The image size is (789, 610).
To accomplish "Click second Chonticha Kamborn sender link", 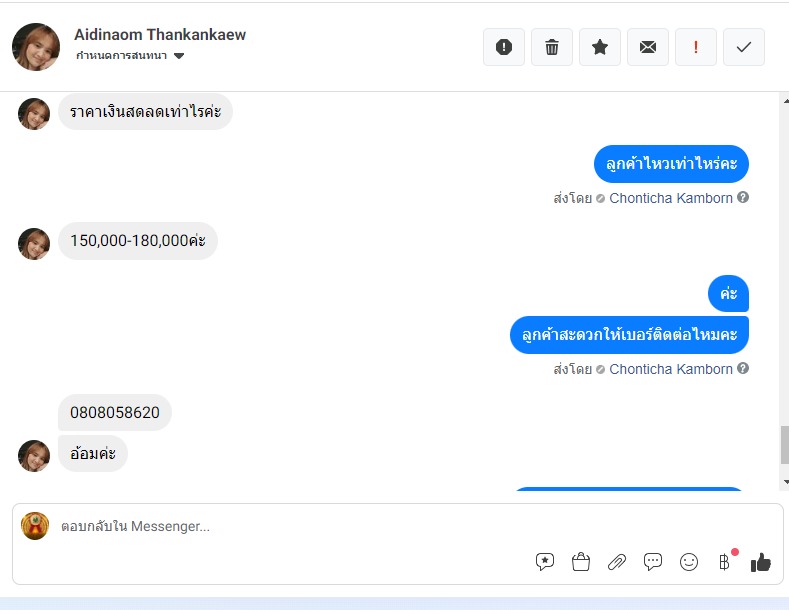I will coord(671,369).
